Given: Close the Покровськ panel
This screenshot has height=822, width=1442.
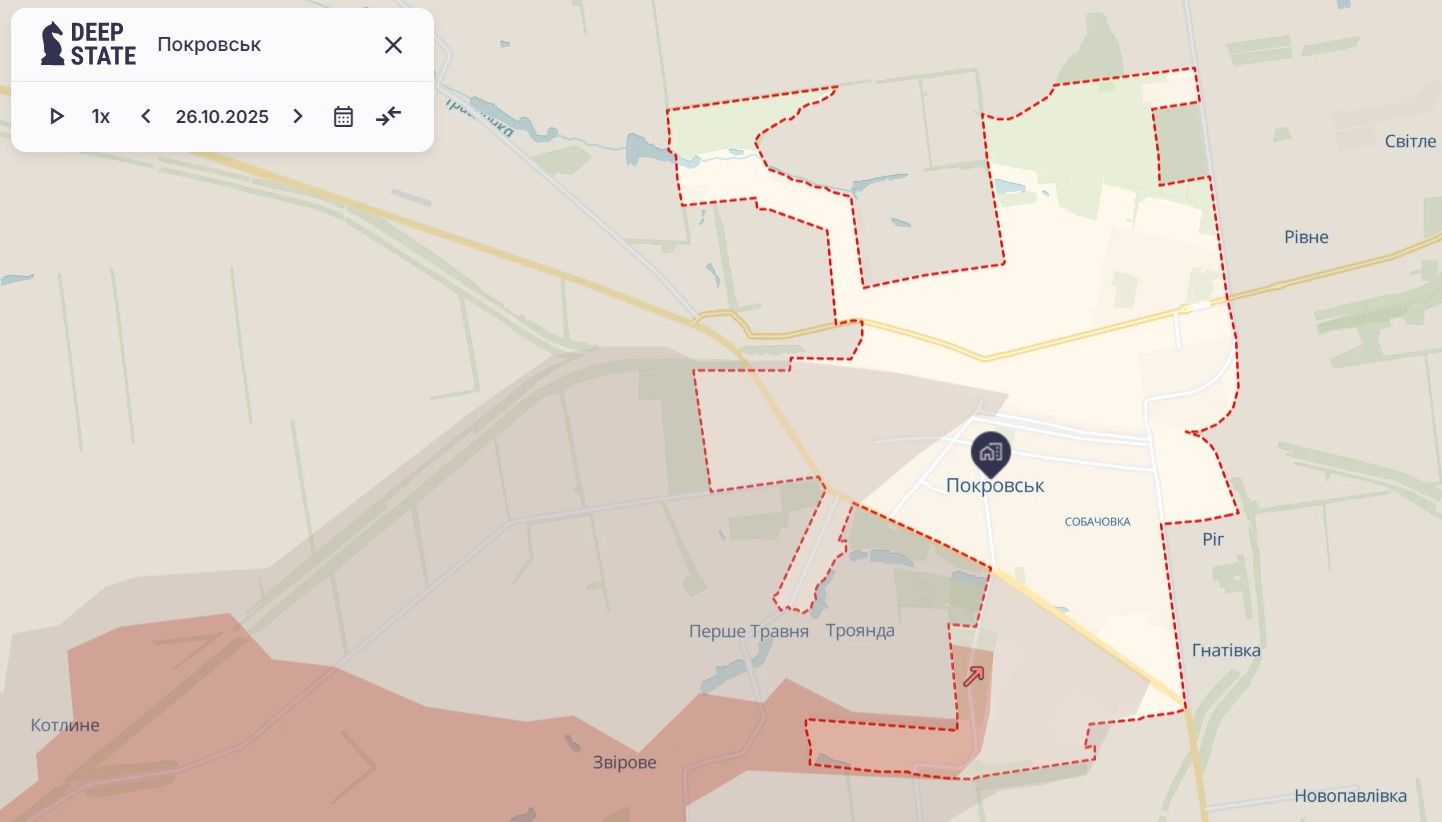Looking at the screenshot, I should [393, 45].
